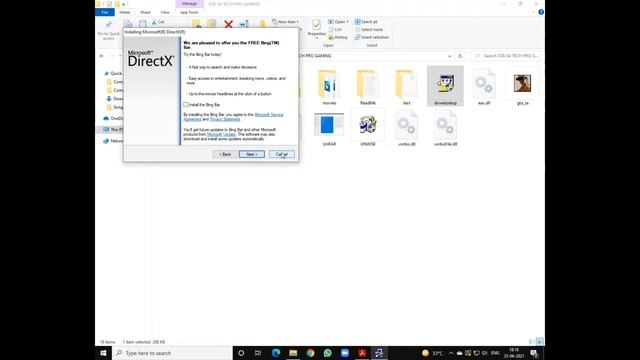This screenshot has width=640, height=360.
Task: Select the movies folder
Action: coord(329,87)
